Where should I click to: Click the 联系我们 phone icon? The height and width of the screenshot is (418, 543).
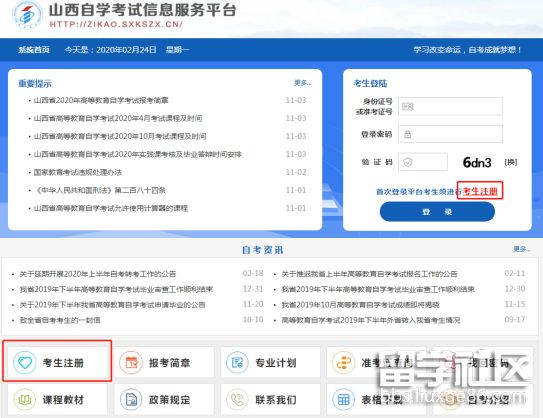click(237, 399)
